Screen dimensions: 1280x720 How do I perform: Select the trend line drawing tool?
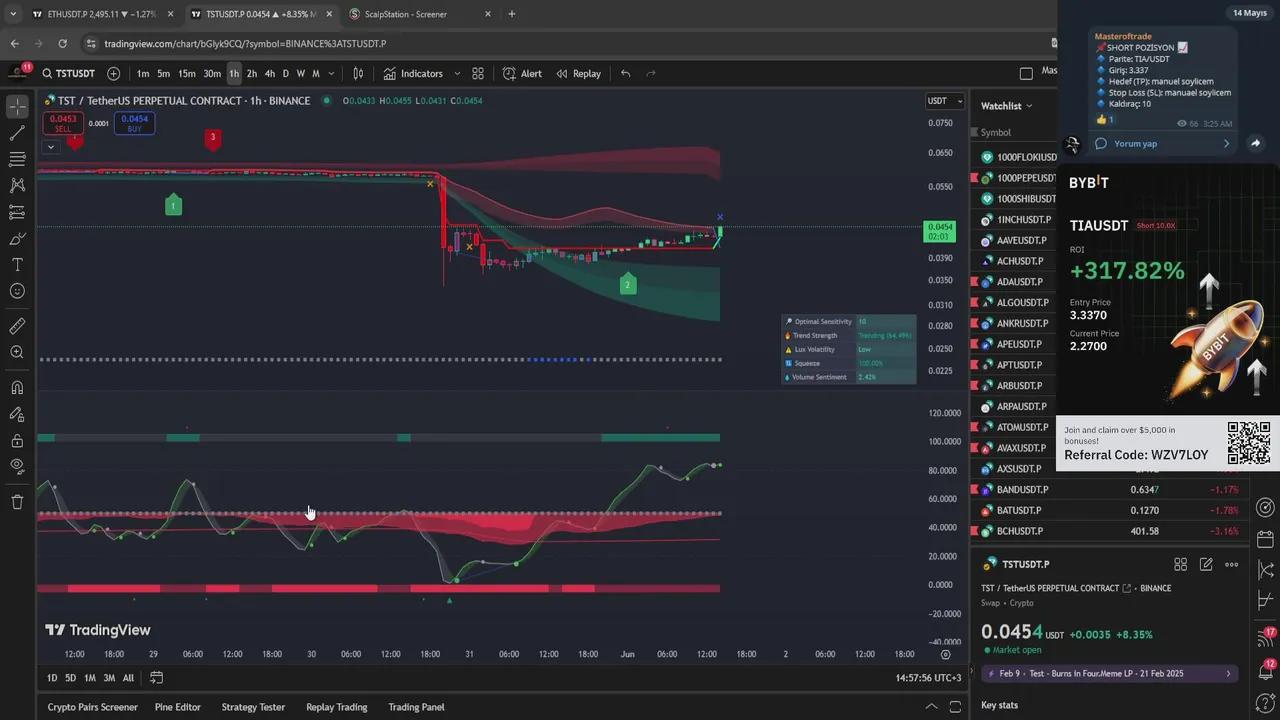point(17,133)
